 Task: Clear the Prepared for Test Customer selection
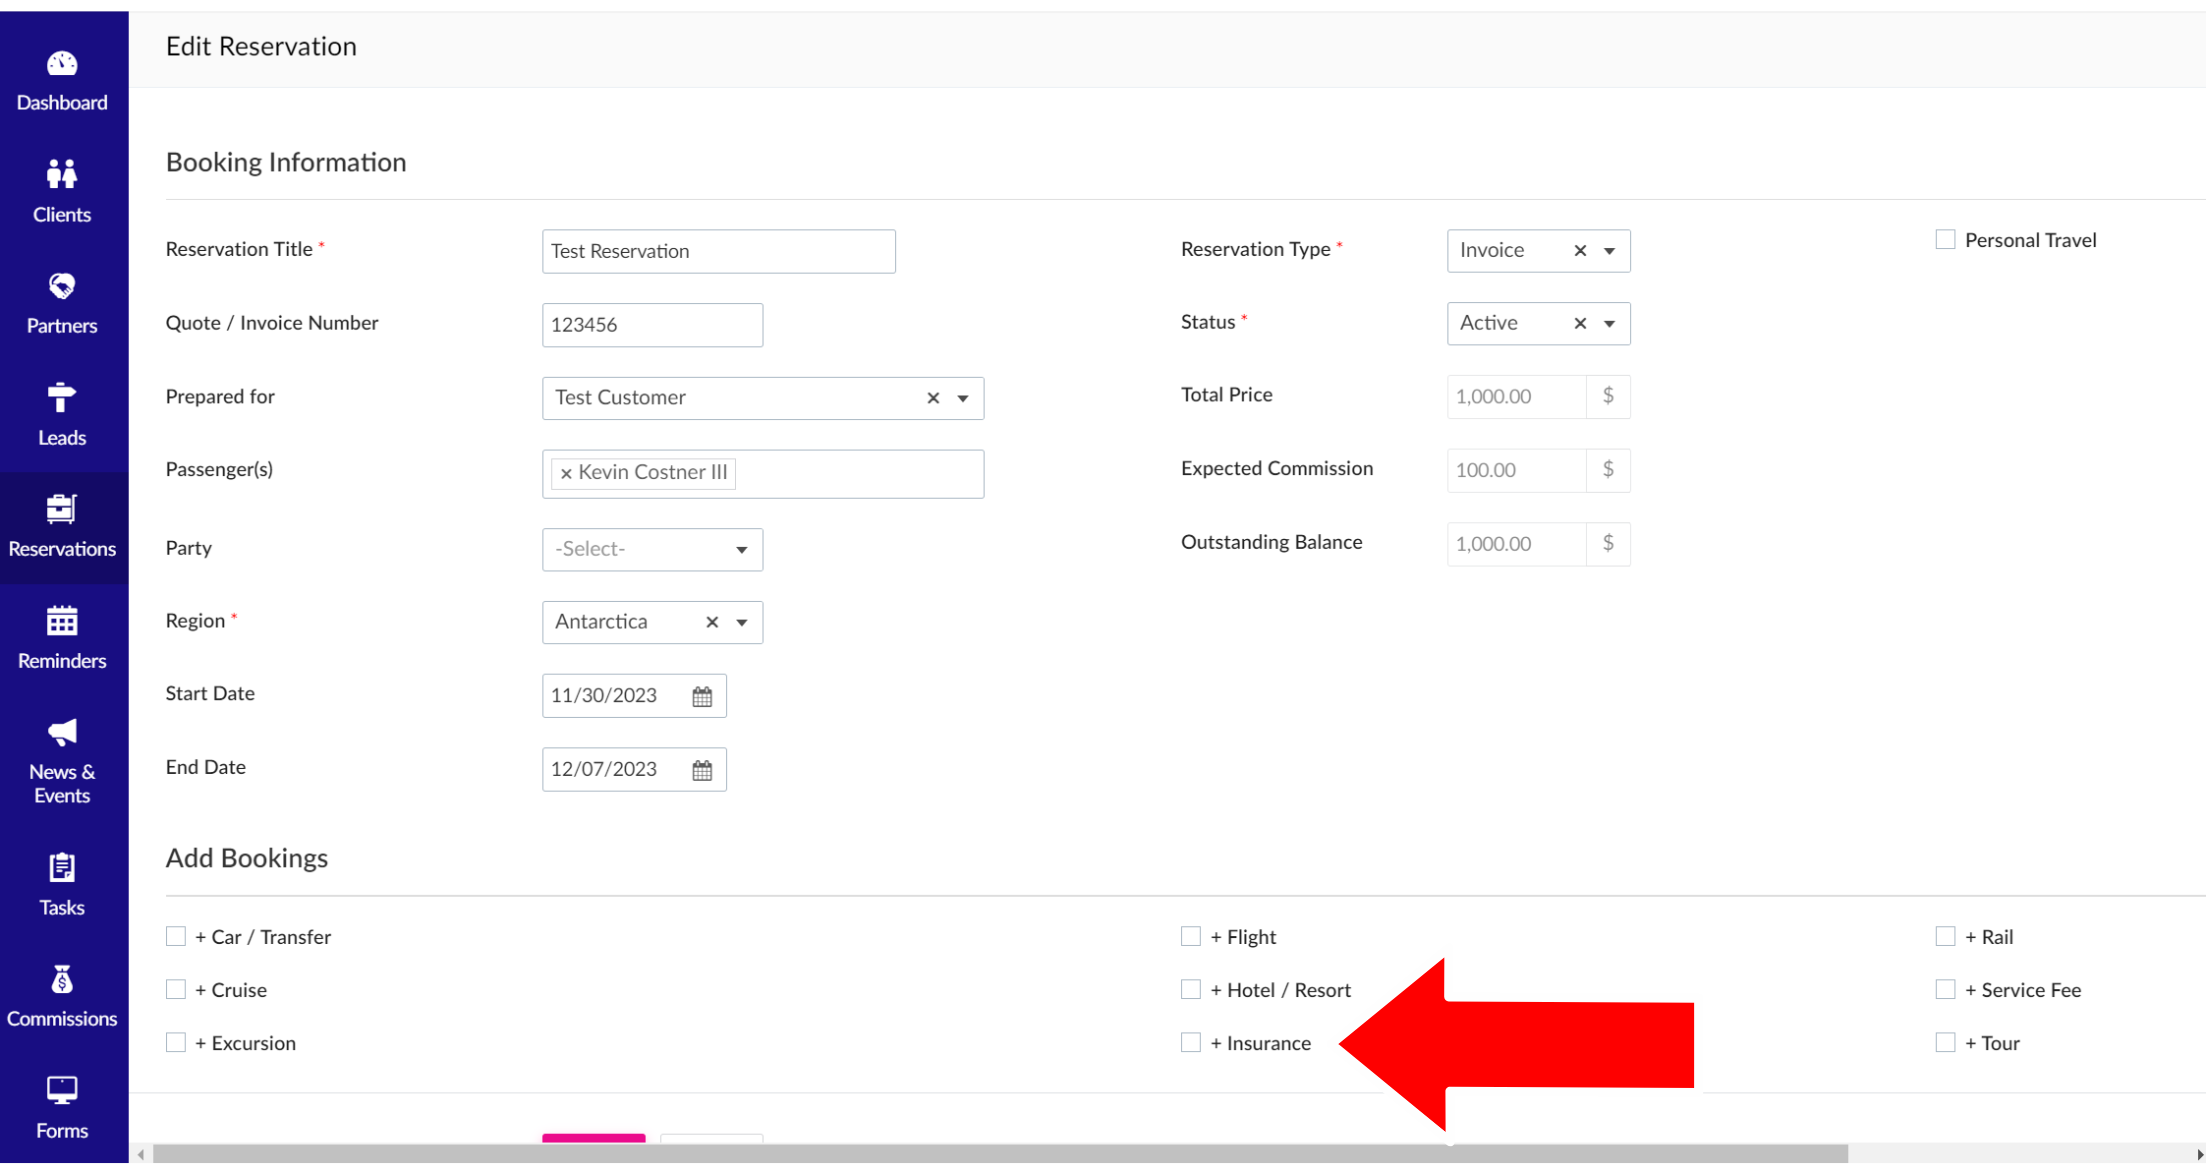(933, 398)
